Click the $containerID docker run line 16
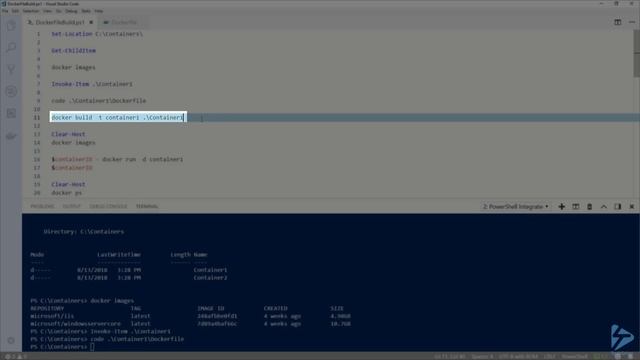The image size is (640, 360). coord(117,159)
